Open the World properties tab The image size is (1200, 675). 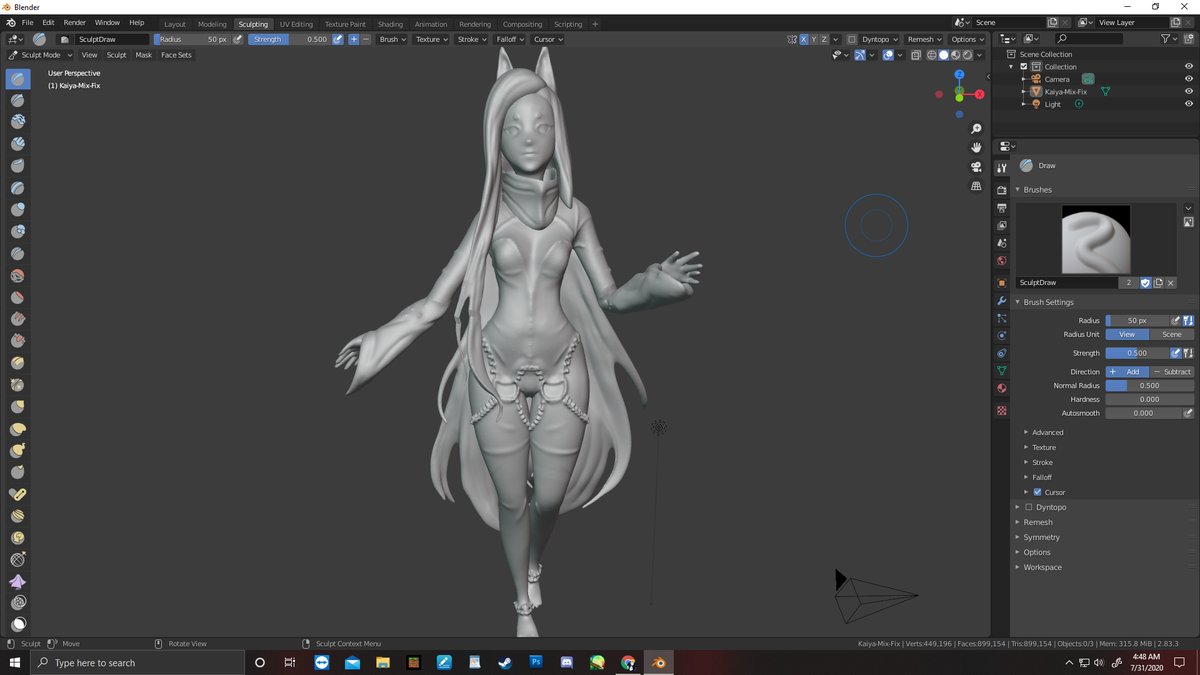[x=1001, y=261]
